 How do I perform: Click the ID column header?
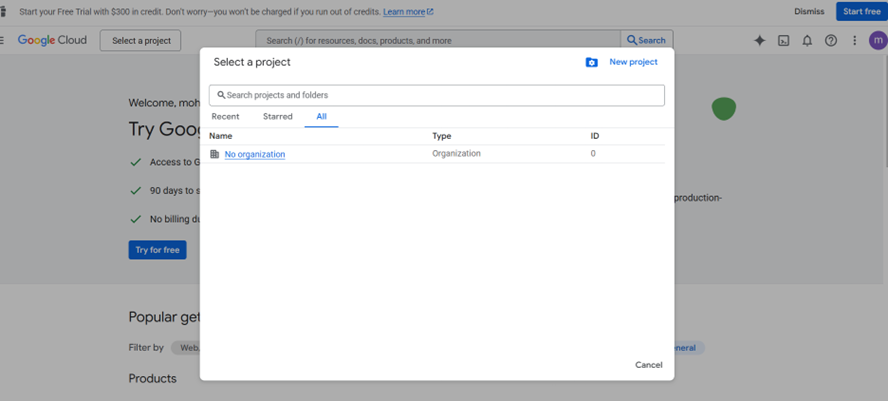click(595, 136)
